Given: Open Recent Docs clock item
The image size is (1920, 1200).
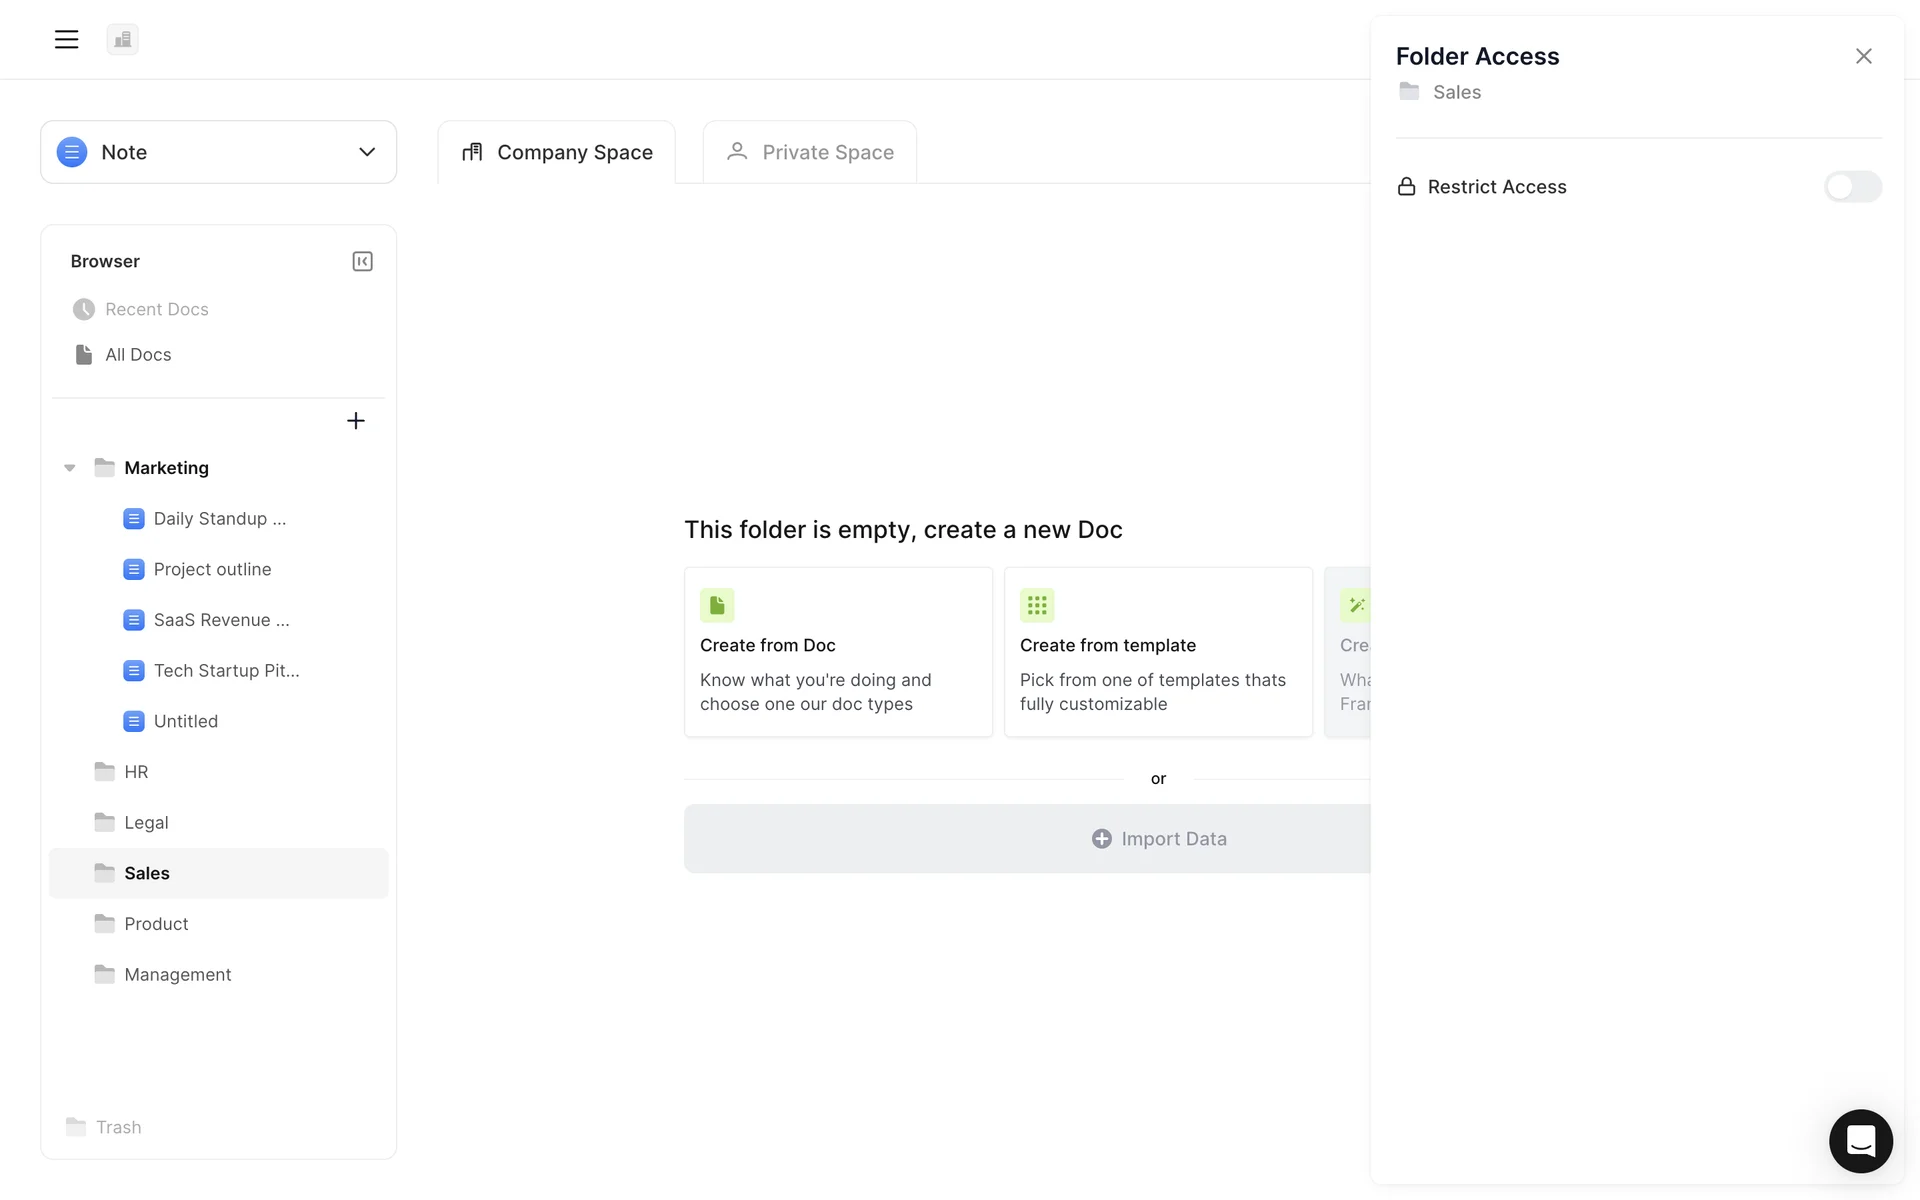Looking at the screenshot, I should (x=156, y=310).
